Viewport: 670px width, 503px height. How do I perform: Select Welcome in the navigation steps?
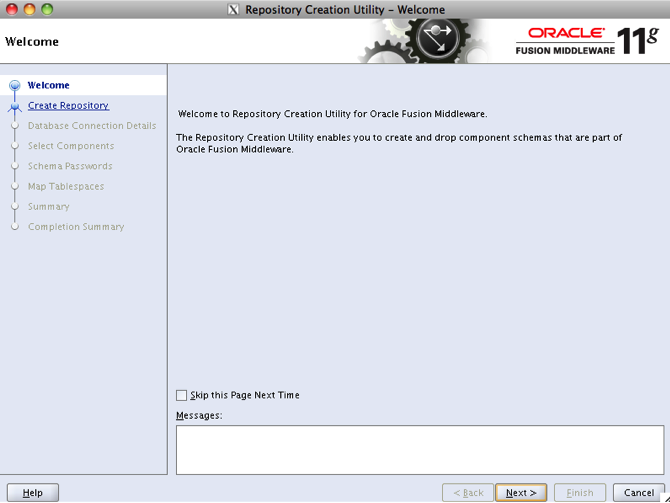[x=48, y=86]
